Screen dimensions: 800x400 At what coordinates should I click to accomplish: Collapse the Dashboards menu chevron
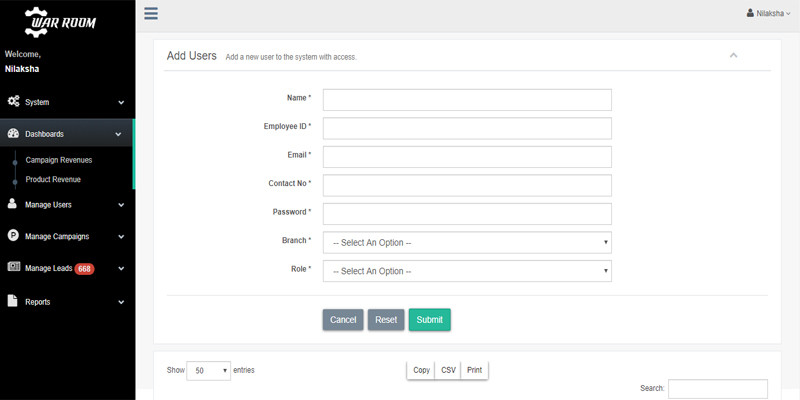[x=118, y=134]
